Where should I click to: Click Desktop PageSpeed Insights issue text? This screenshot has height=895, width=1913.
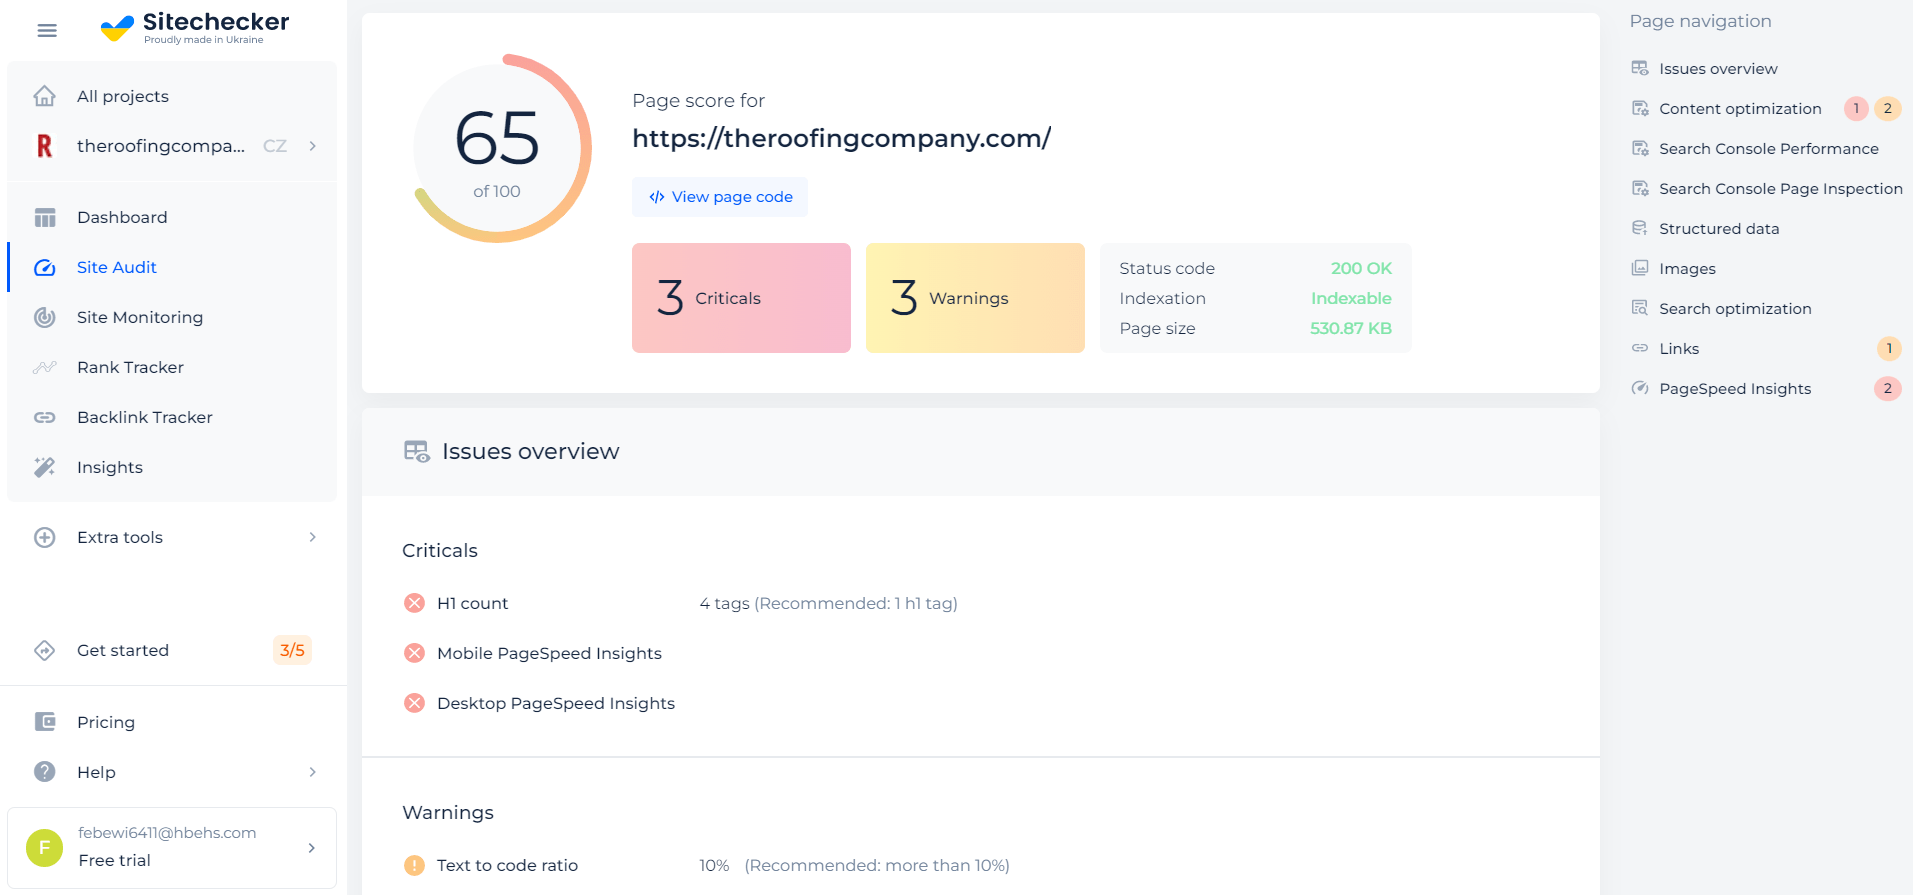pos(556,703)
